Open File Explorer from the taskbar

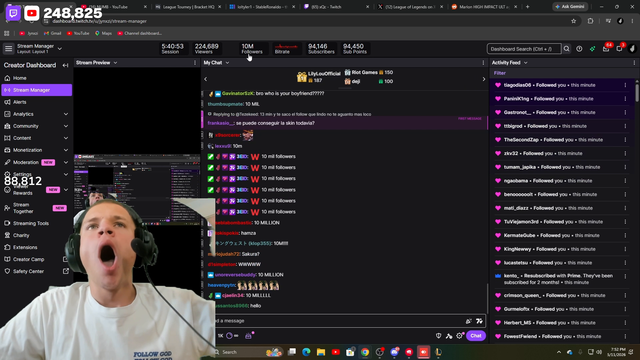point(321,352)
